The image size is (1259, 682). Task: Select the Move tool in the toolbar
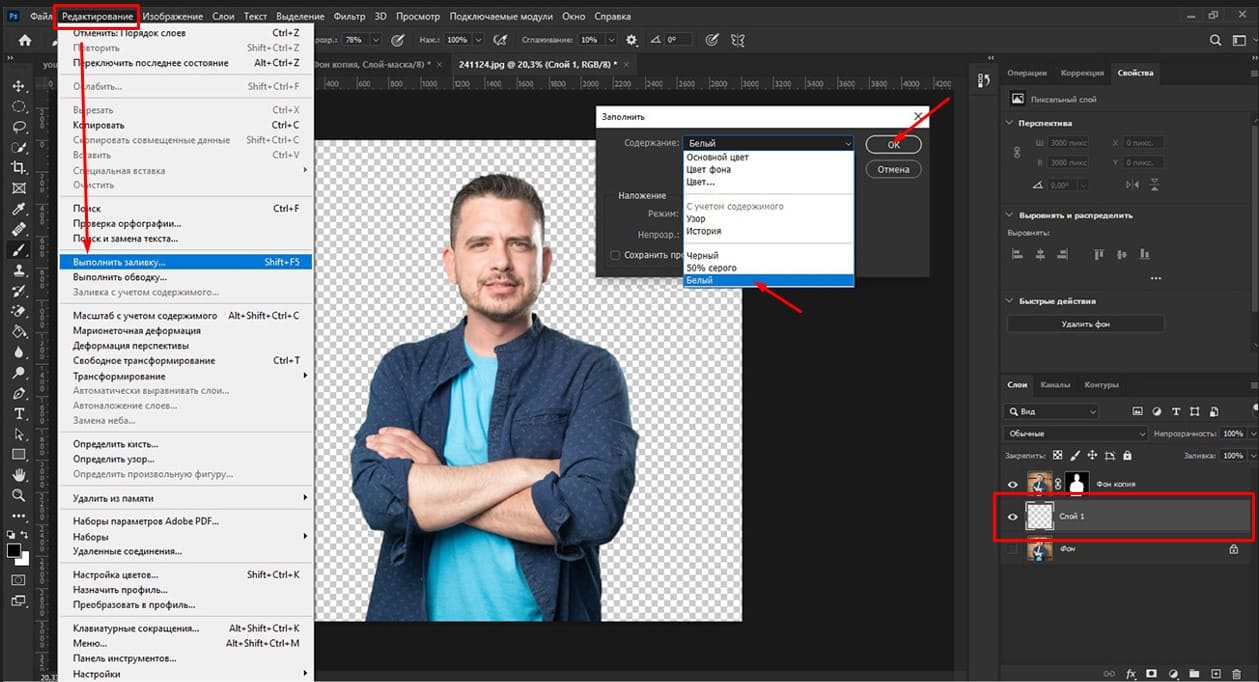point(18,85)
